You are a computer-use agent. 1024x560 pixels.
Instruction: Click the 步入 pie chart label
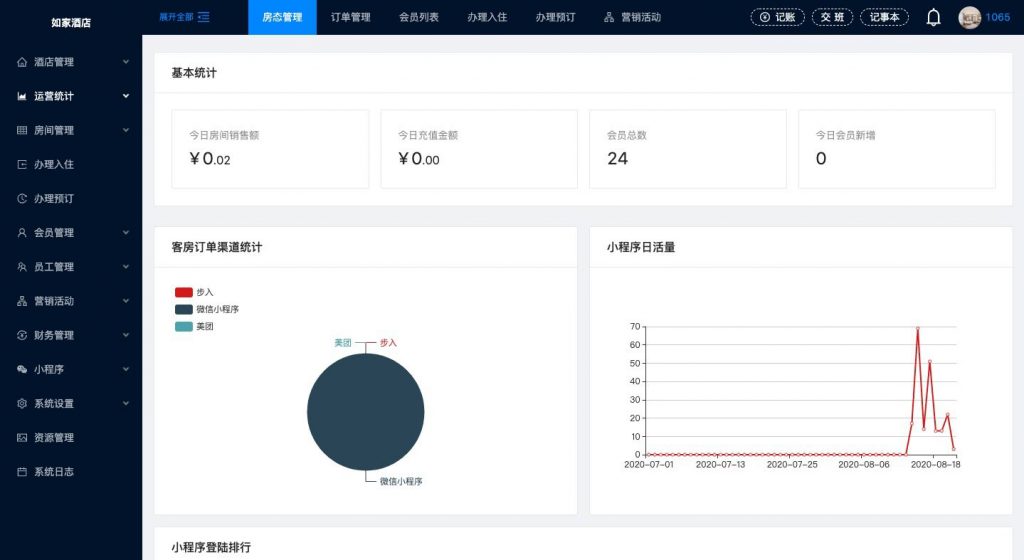click(x=388, y=343)
